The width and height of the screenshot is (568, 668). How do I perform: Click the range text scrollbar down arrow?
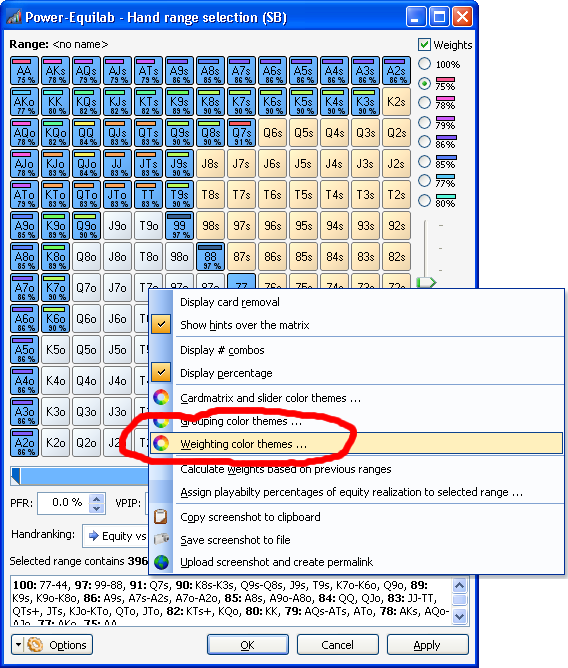click(x=459, y=616)
